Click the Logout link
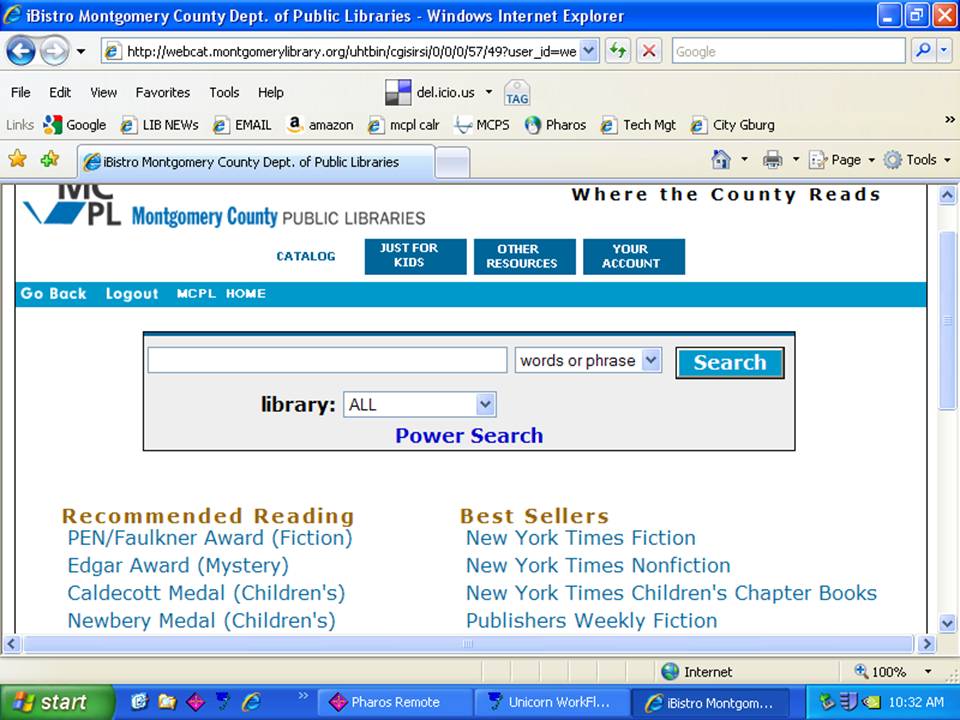The height and width of the screenshot is (720, 960). 132,294
